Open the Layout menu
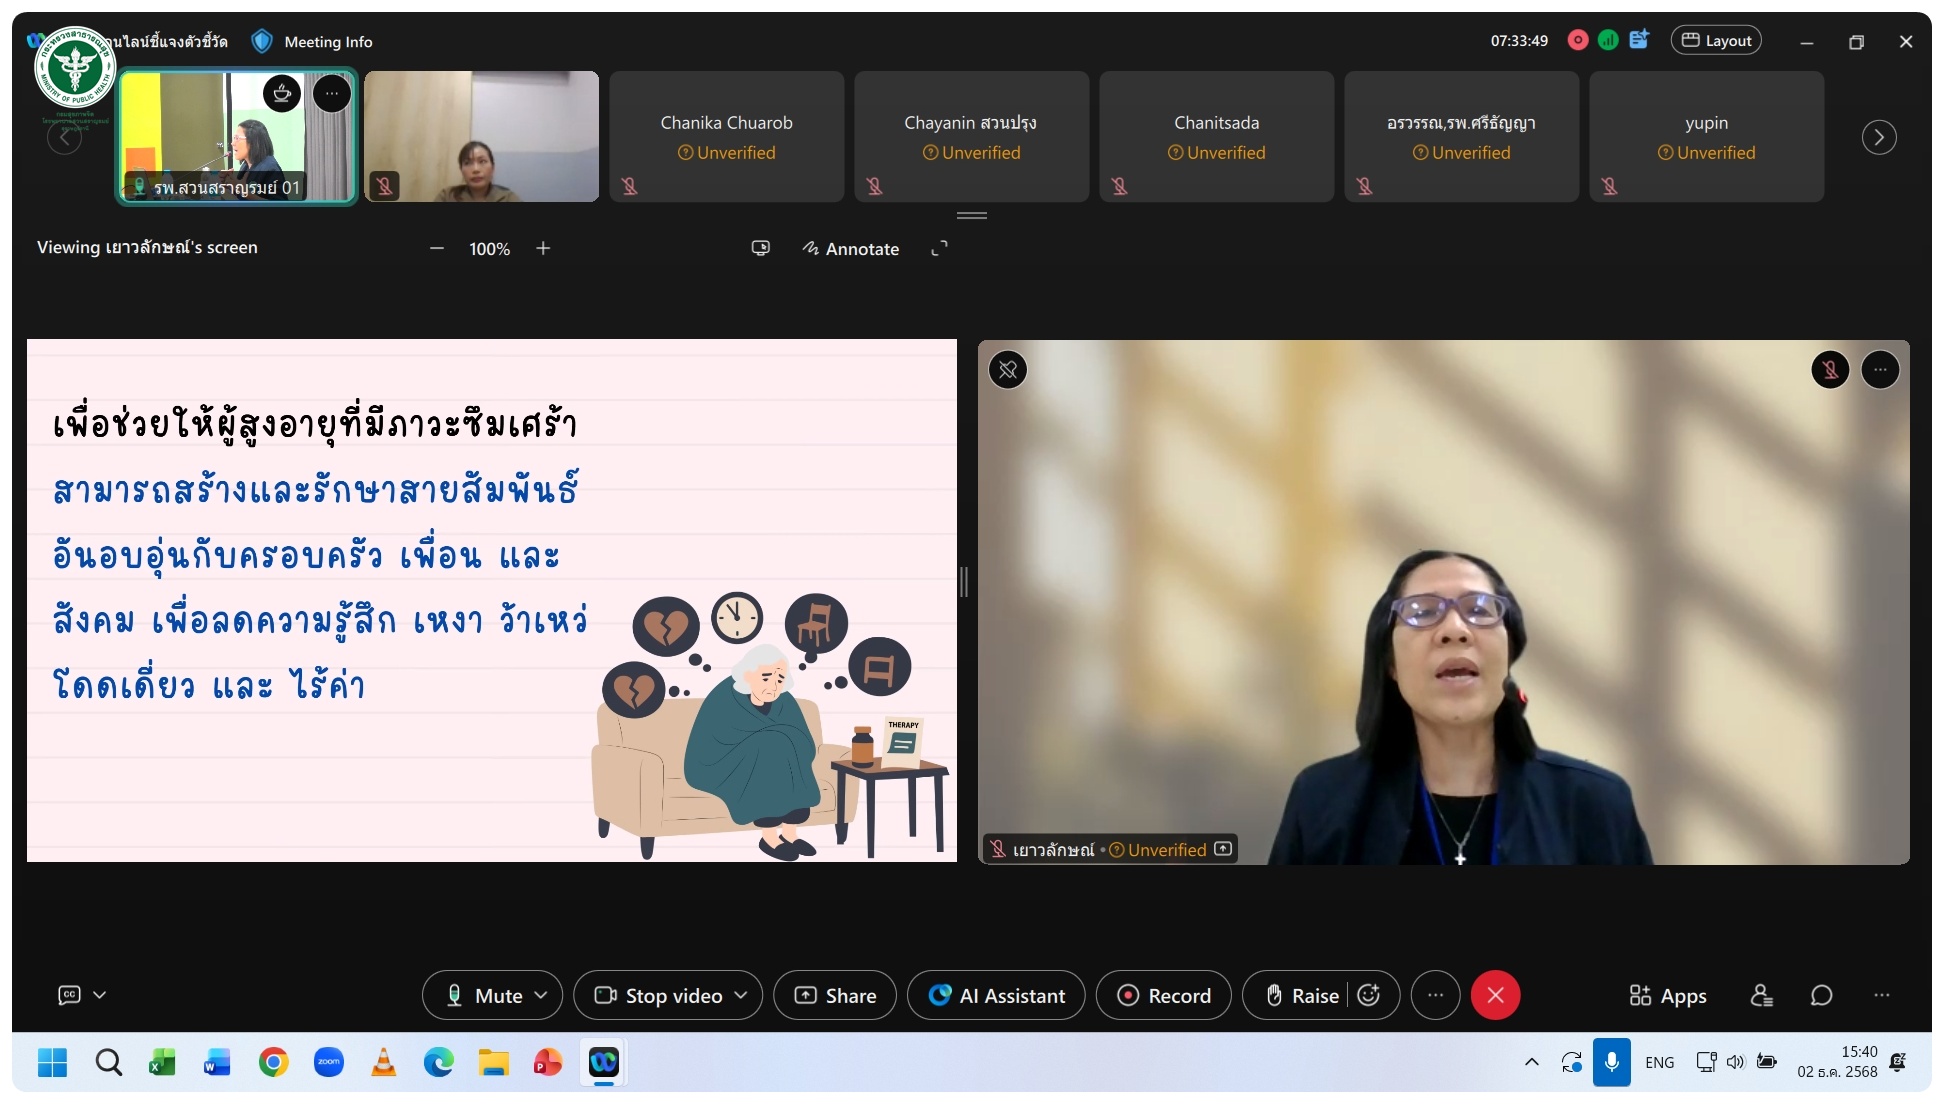 tap(1715, 41)
